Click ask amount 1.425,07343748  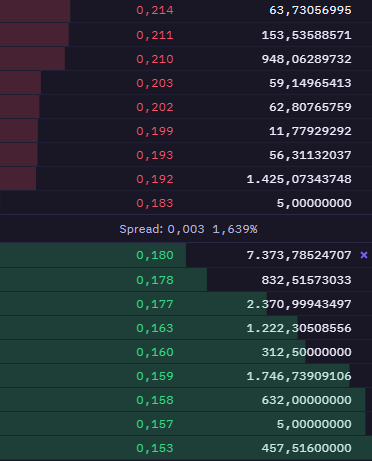pyautogui.click(x=299, y=179)
